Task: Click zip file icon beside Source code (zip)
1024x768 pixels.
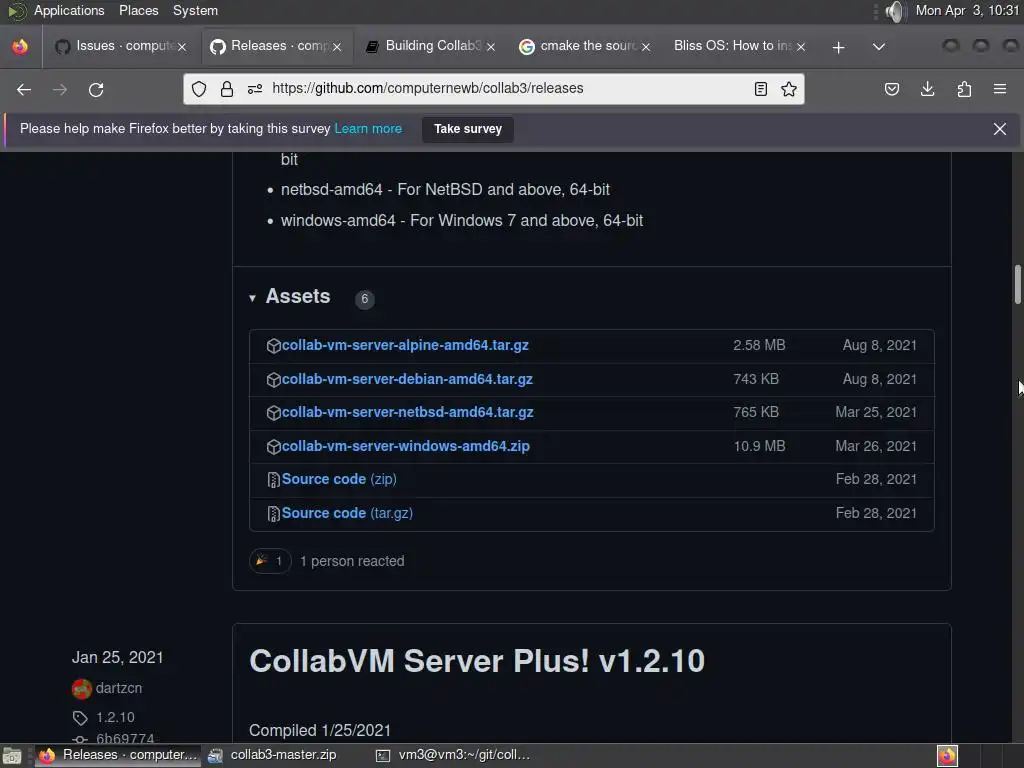Action: pyautogui.click(x=274, y=480)
